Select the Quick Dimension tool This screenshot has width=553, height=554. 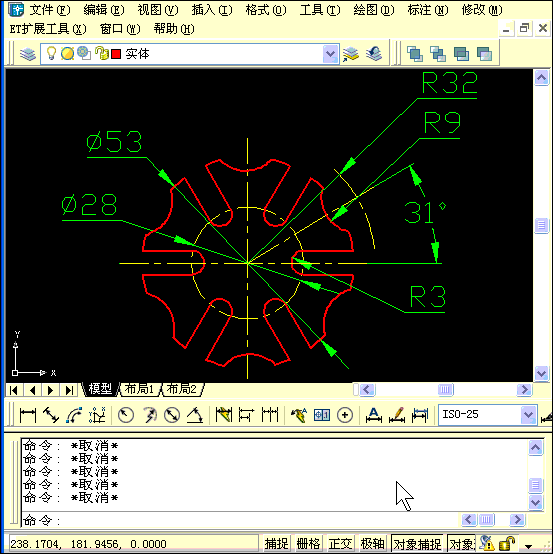(x=224, y=415)
